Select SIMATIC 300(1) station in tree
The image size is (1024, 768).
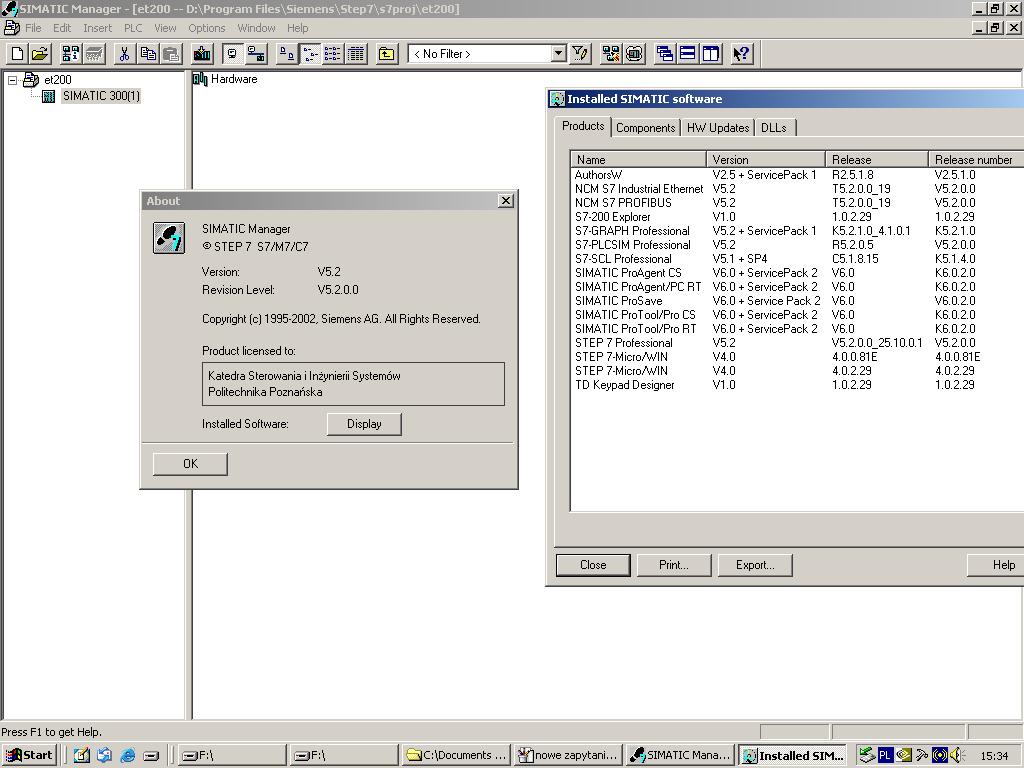[x=101, y=96]
